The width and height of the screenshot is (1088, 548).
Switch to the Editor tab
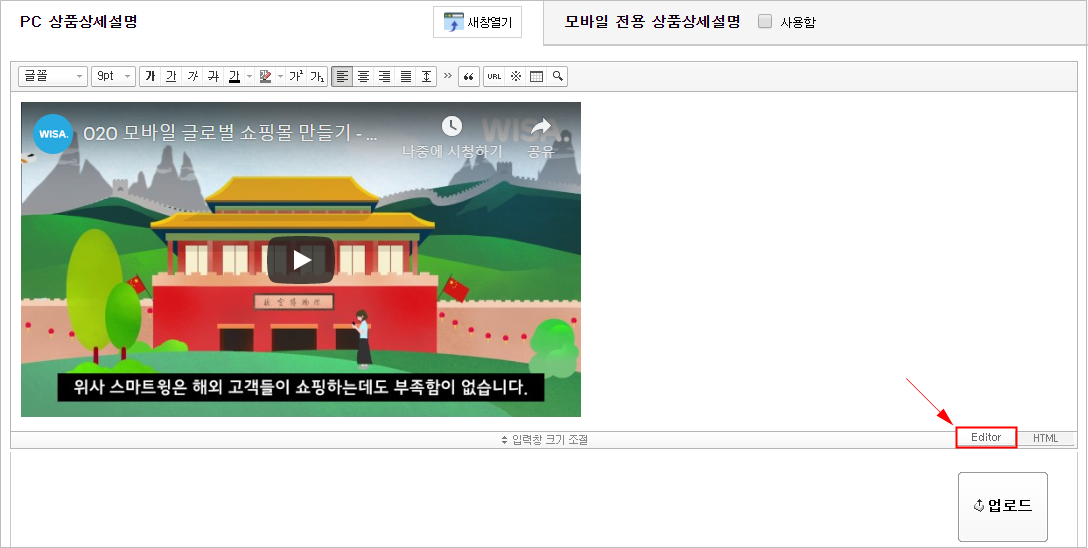coord(986,437)
